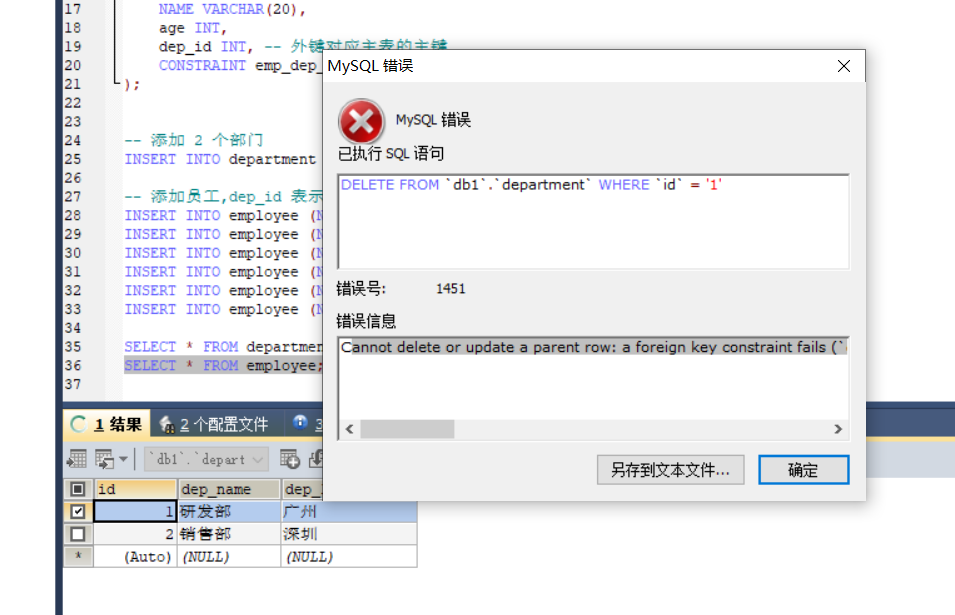Select the cell 研发部
Viewport: 955px width, 615px height.
(x=229, y=511)
